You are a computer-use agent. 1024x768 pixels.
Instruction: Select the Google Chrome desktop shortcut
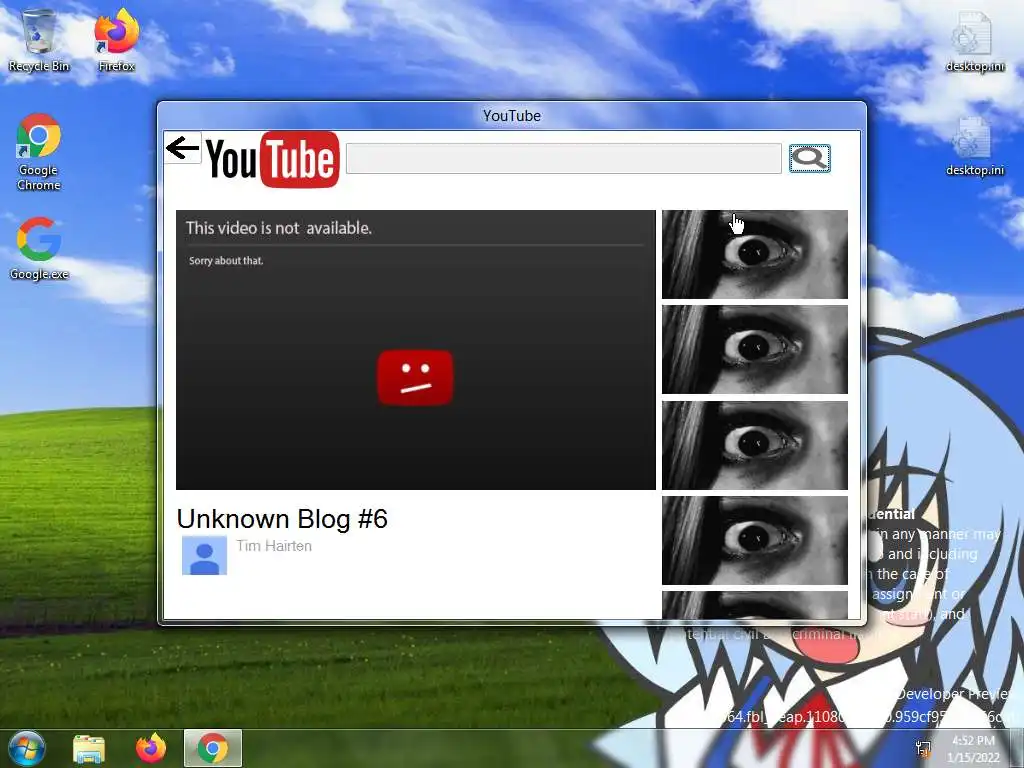[x=39, y=152]
